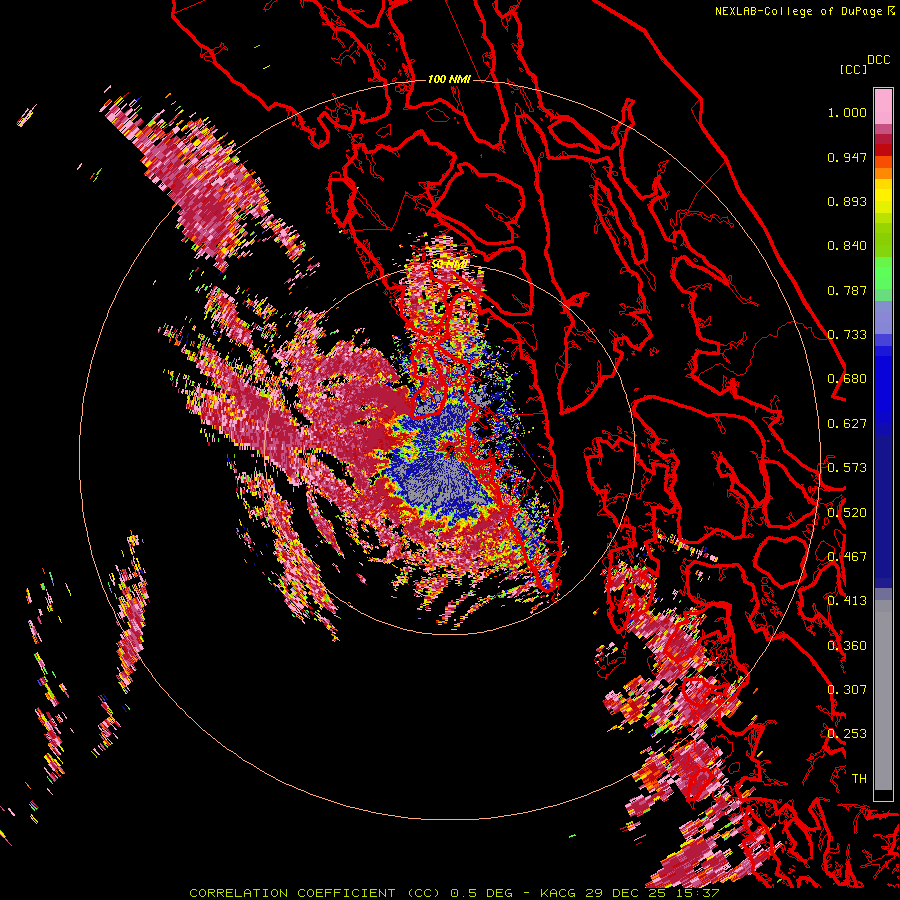Click the 0.947 scale value

tap(847, 157)
